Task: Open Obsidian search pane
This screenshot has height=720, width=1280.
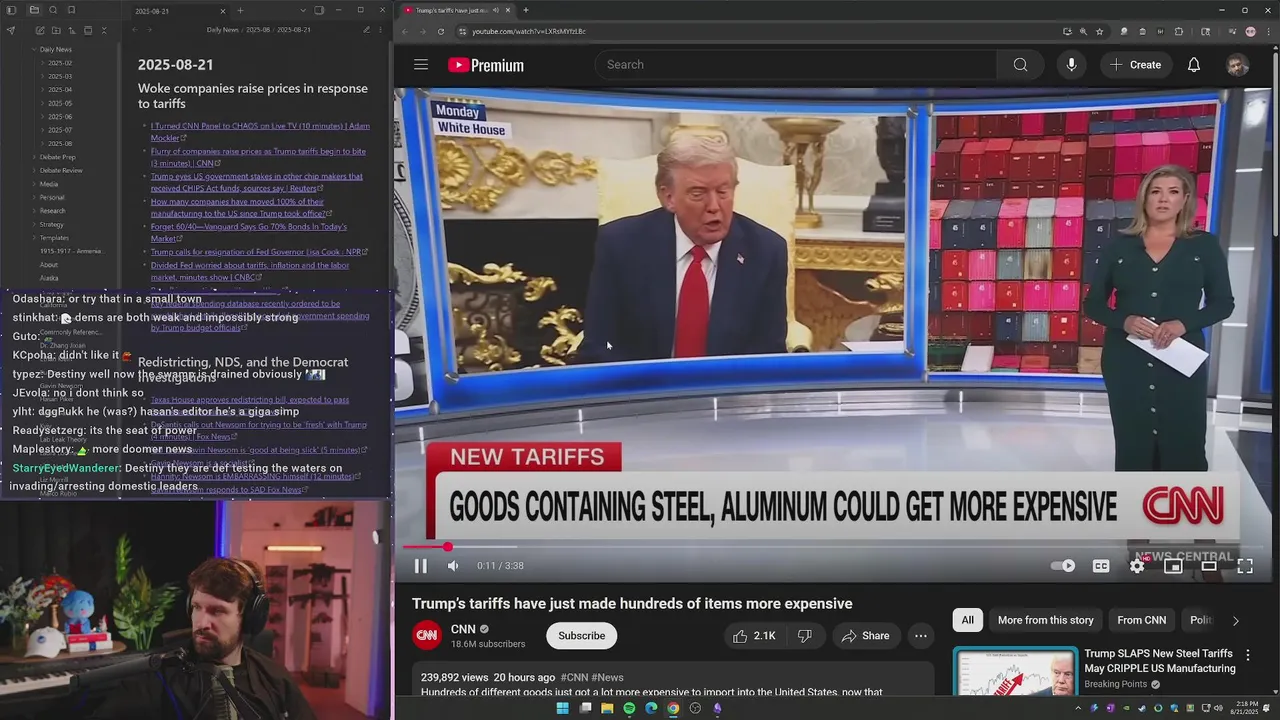Action: coord(53,10)
